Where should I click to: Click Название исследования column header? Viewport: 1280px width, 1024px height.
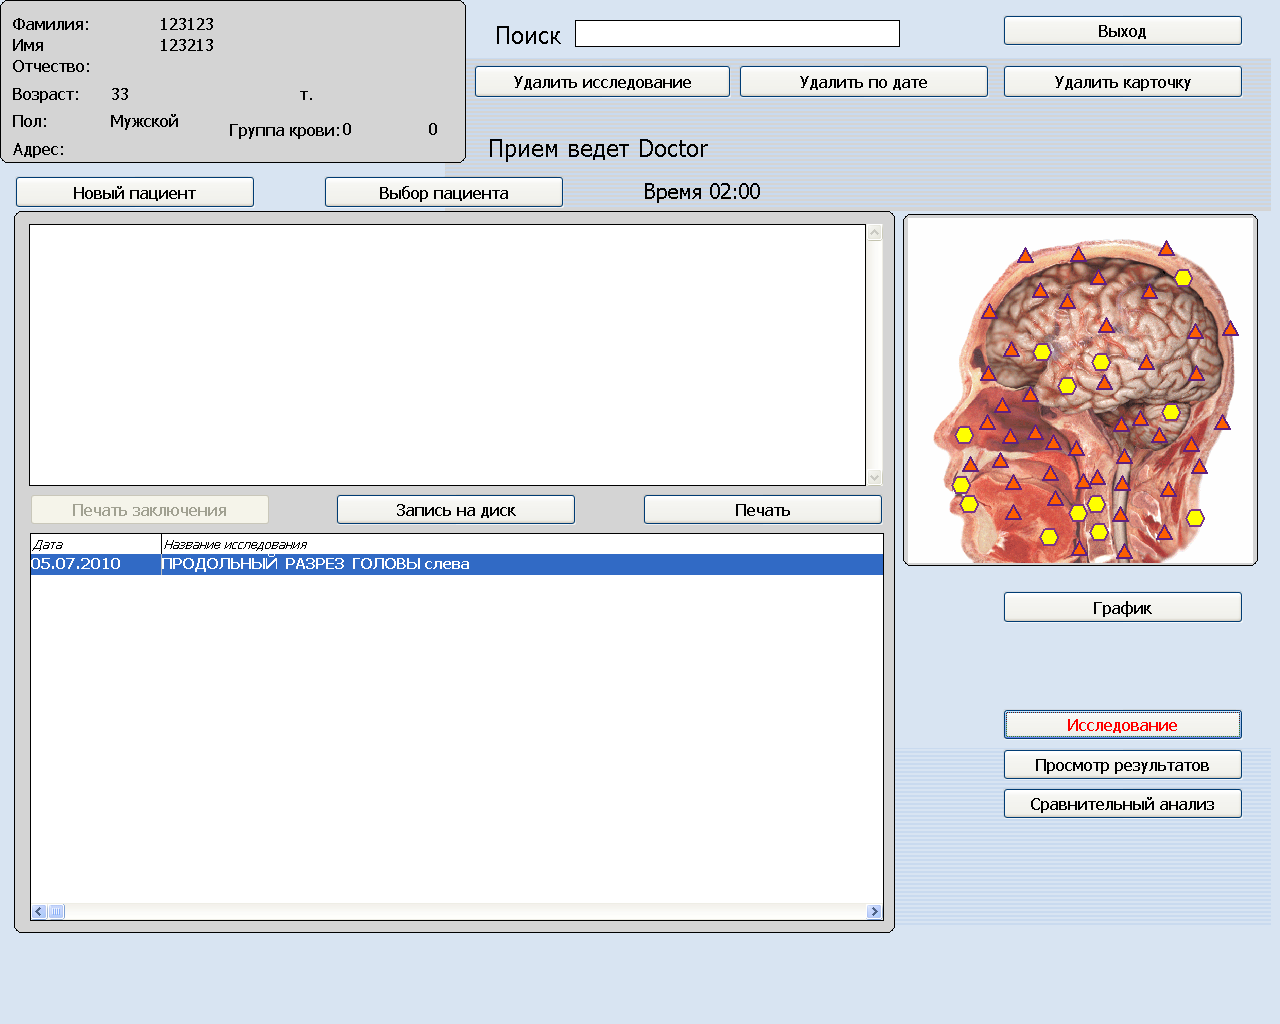coord(522,545)
